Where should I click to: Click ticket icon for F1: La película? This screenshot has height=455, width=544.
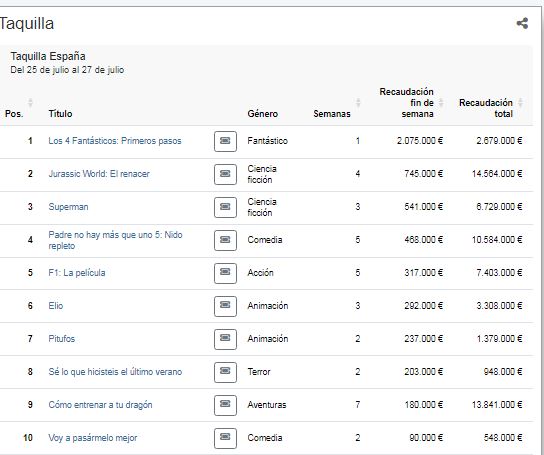[x=225, y=273]
